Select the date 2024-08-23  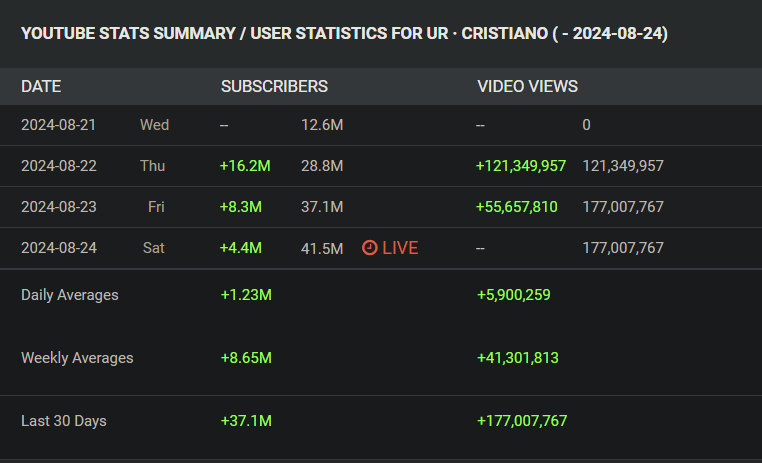point(58,207)
